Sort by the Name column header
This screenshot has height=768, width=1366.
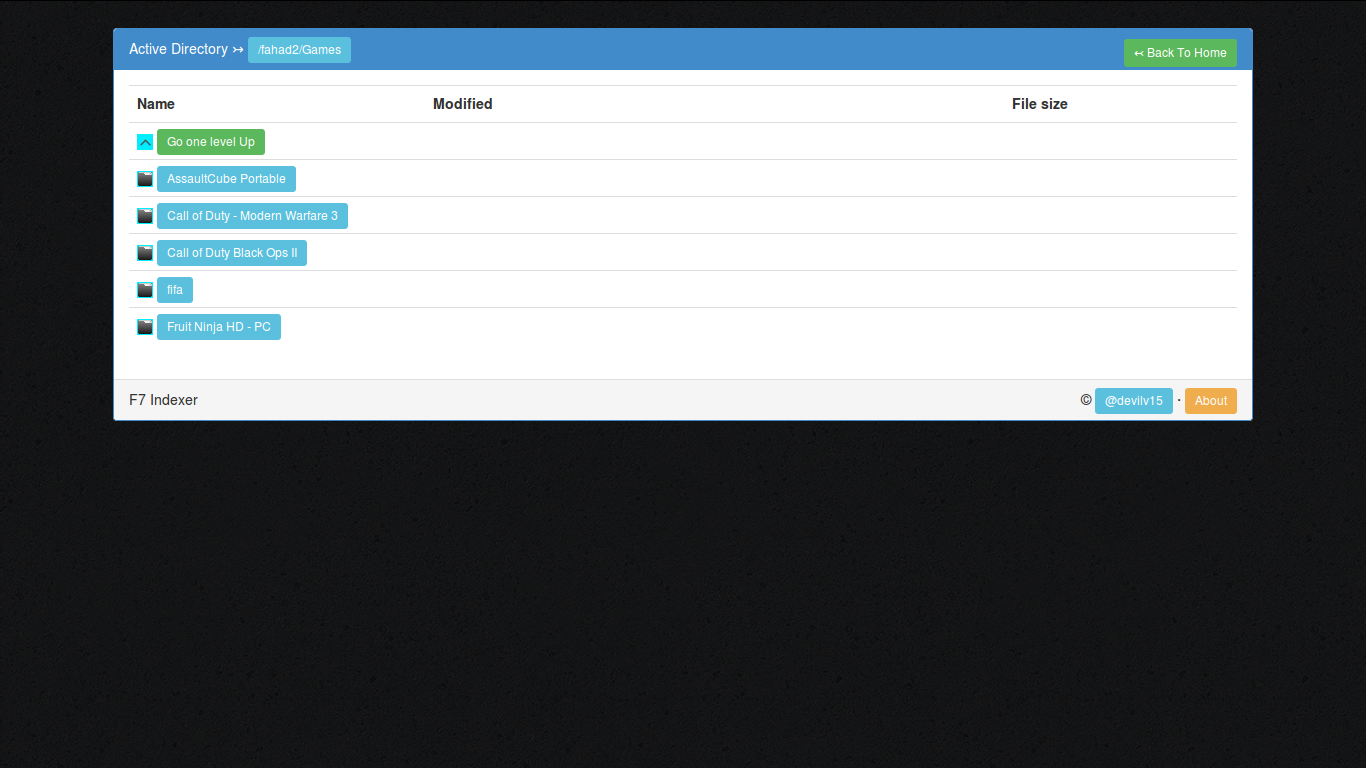coord(156,104)
